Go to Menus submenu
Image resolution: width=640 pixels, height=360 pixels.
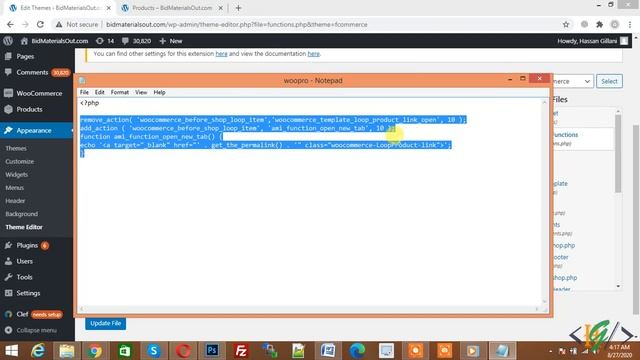tap(15, 187)
